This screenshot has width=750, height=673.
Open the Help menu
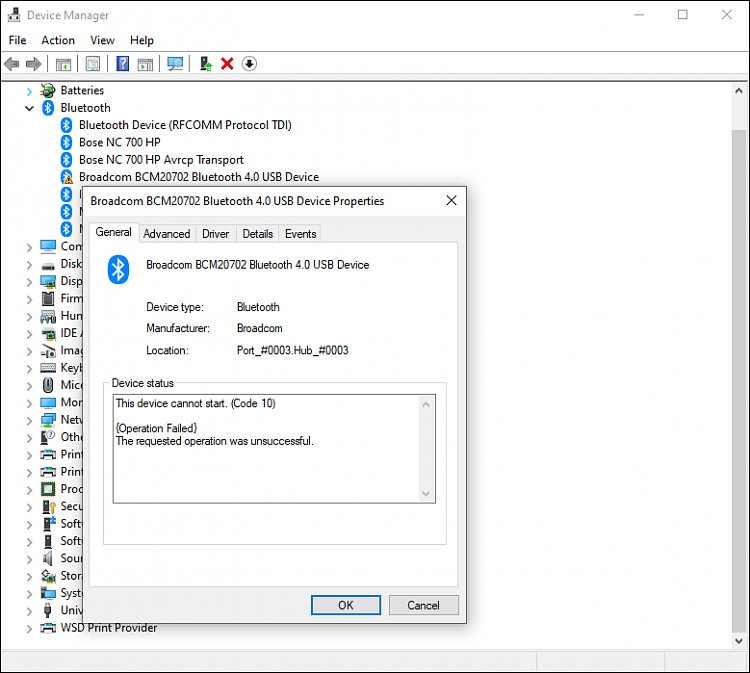point(142,40)
